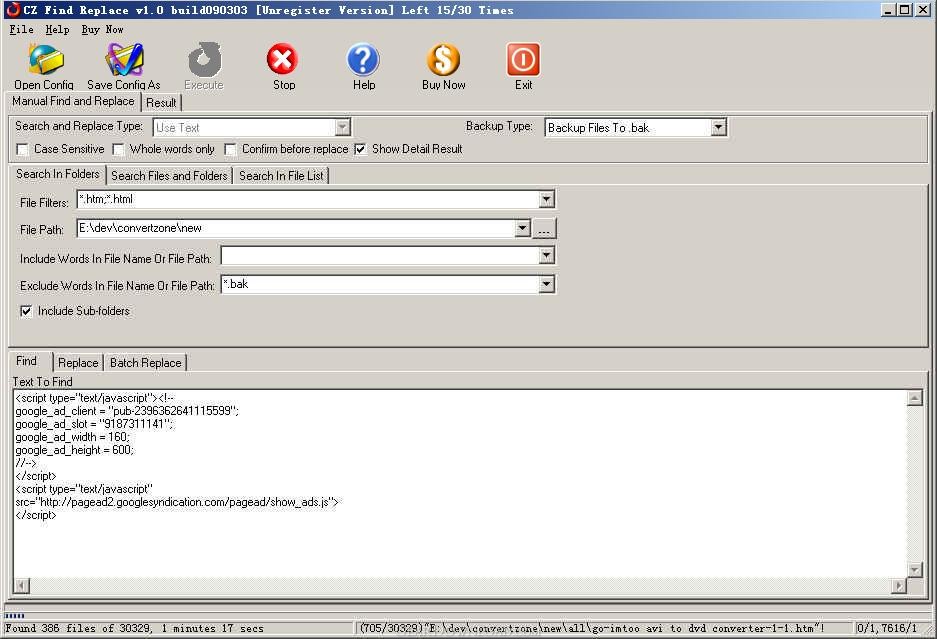Enable Confirm before replace checkbox
This screenshot has height=639, width=937.
tap(230, 149)
